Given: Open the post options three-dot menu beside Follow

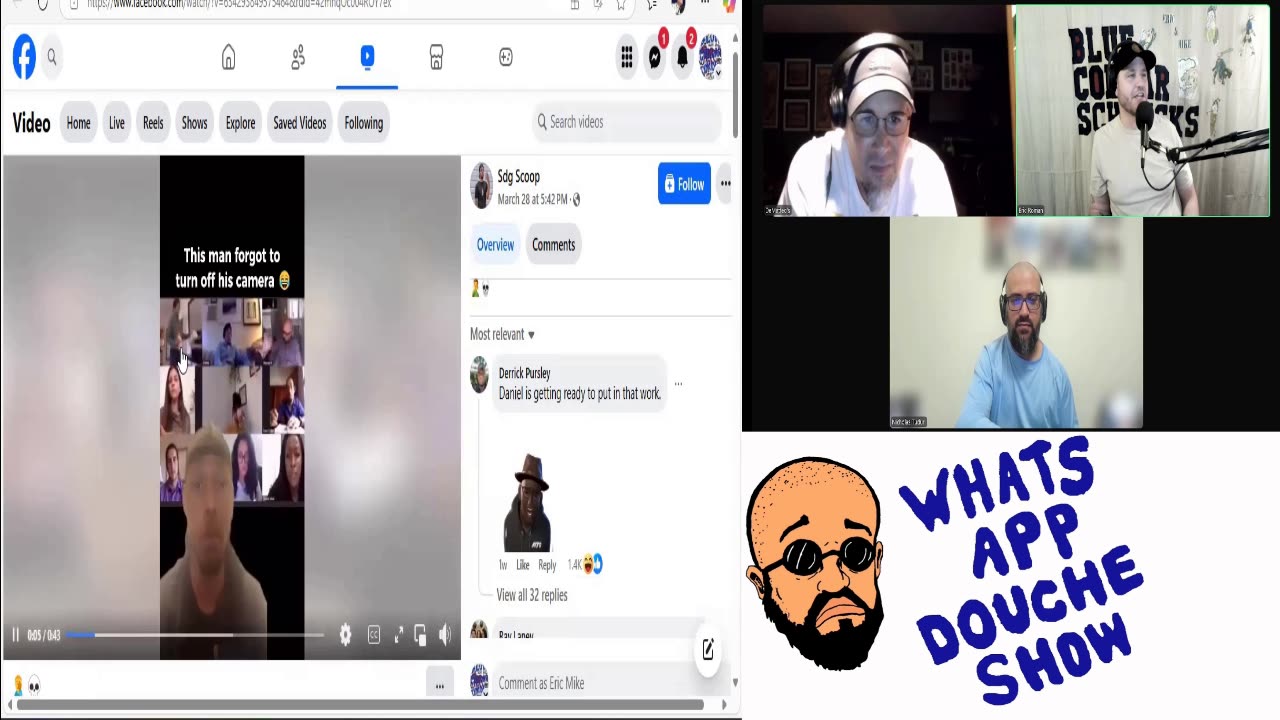Looking at the screenshot, I should point(725,184).
